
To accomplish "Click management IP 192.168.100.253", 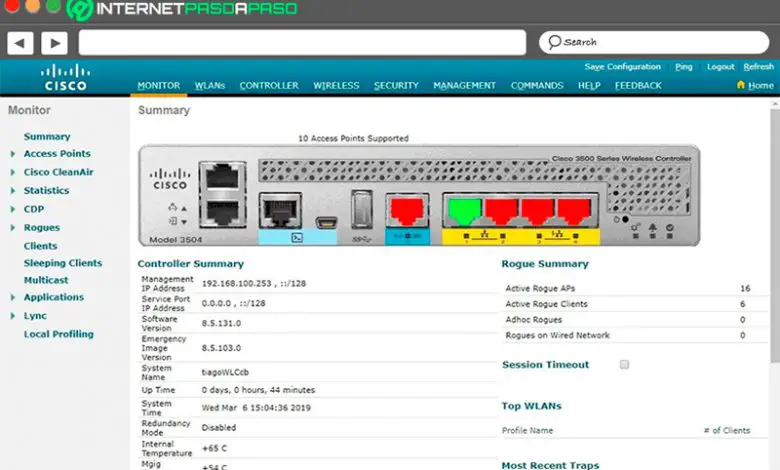I will pyautogui.click(x=236, y=283).
